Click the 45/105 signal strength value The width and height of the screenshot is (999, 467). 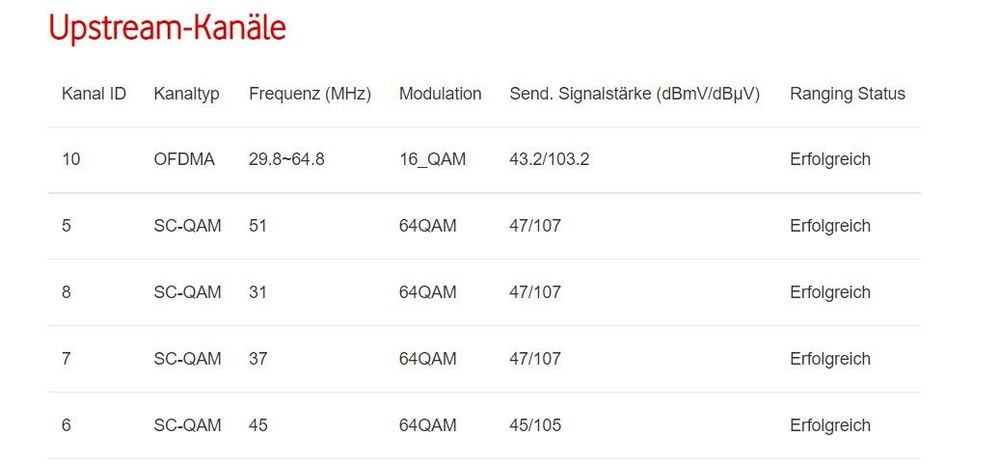[535, 425]
